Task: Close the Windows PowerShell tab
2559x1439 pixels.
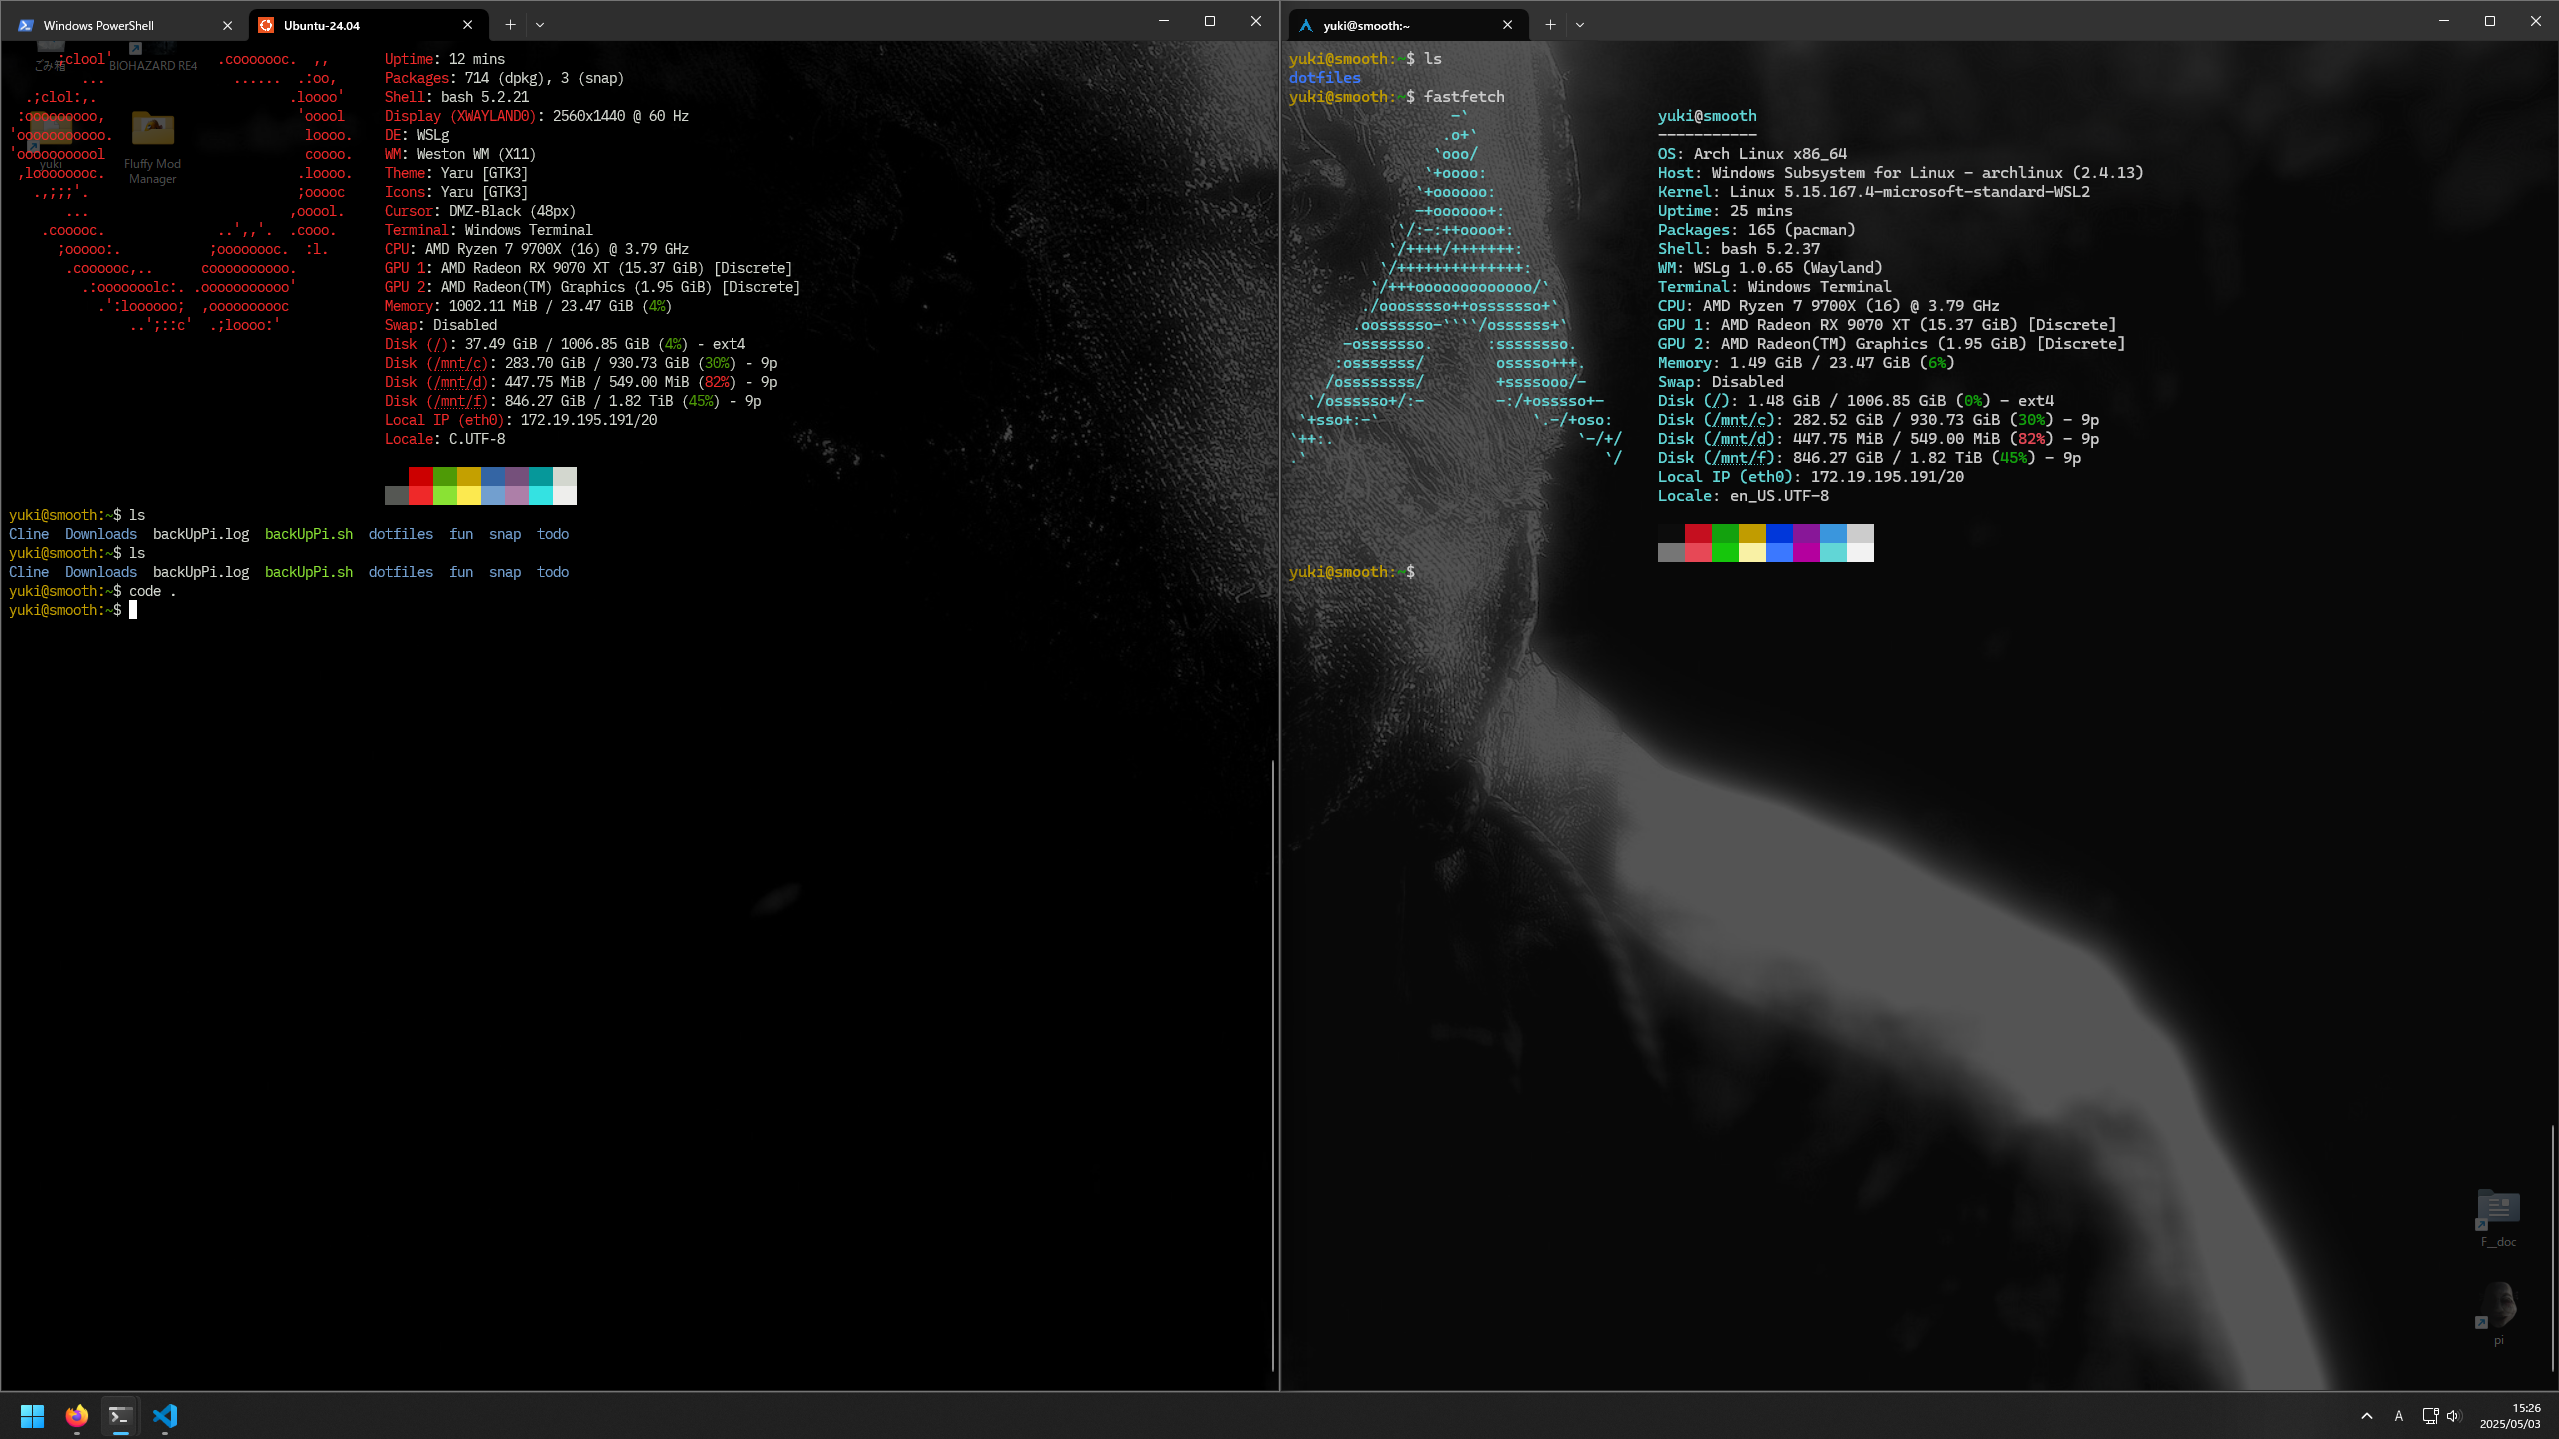Action: (x=227, y=25)
